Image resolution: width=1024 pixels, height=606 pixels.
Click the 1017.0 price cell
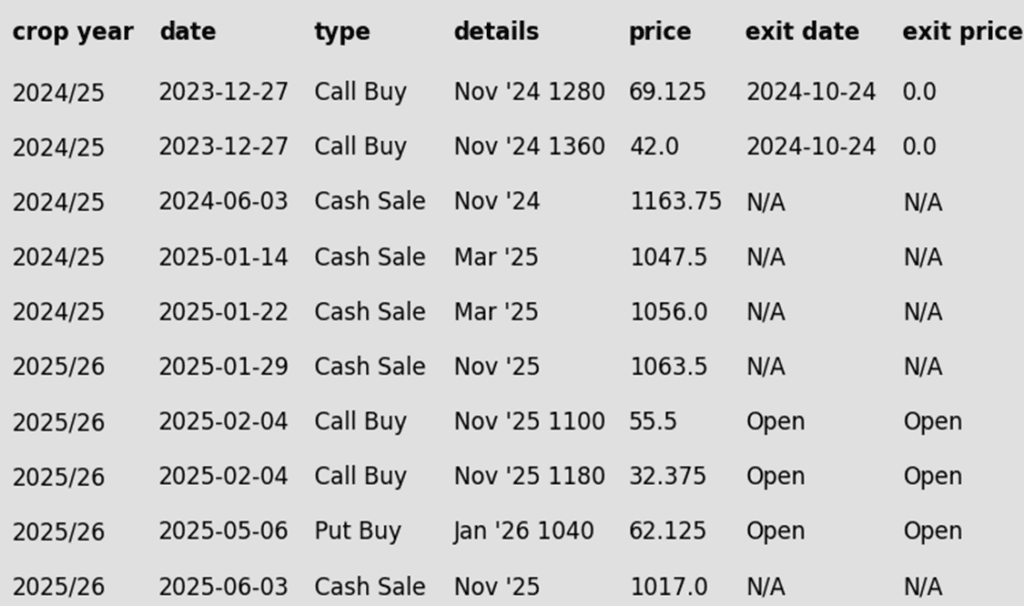[668, 586]
